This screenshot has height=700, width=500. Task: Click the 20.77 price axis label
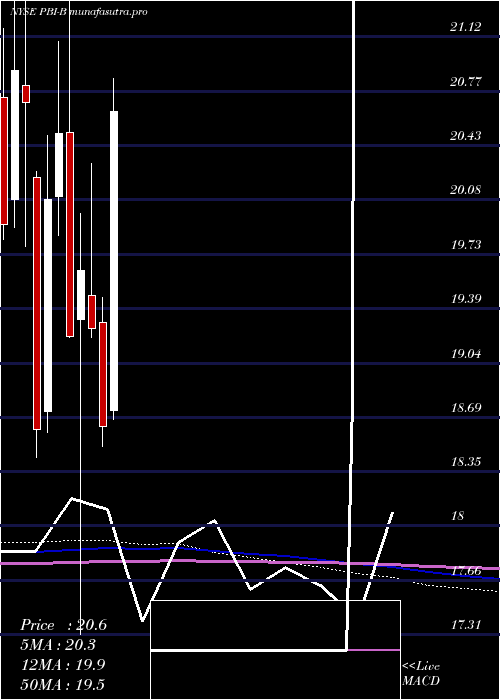tap(466, 82)
